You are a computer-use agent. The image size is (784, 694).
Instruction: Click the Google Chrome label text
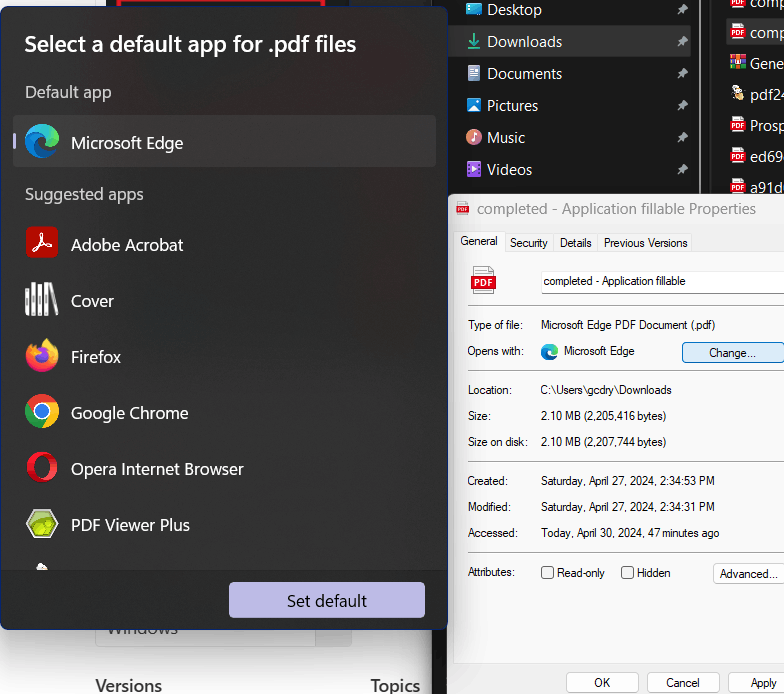tap(130, 414)
